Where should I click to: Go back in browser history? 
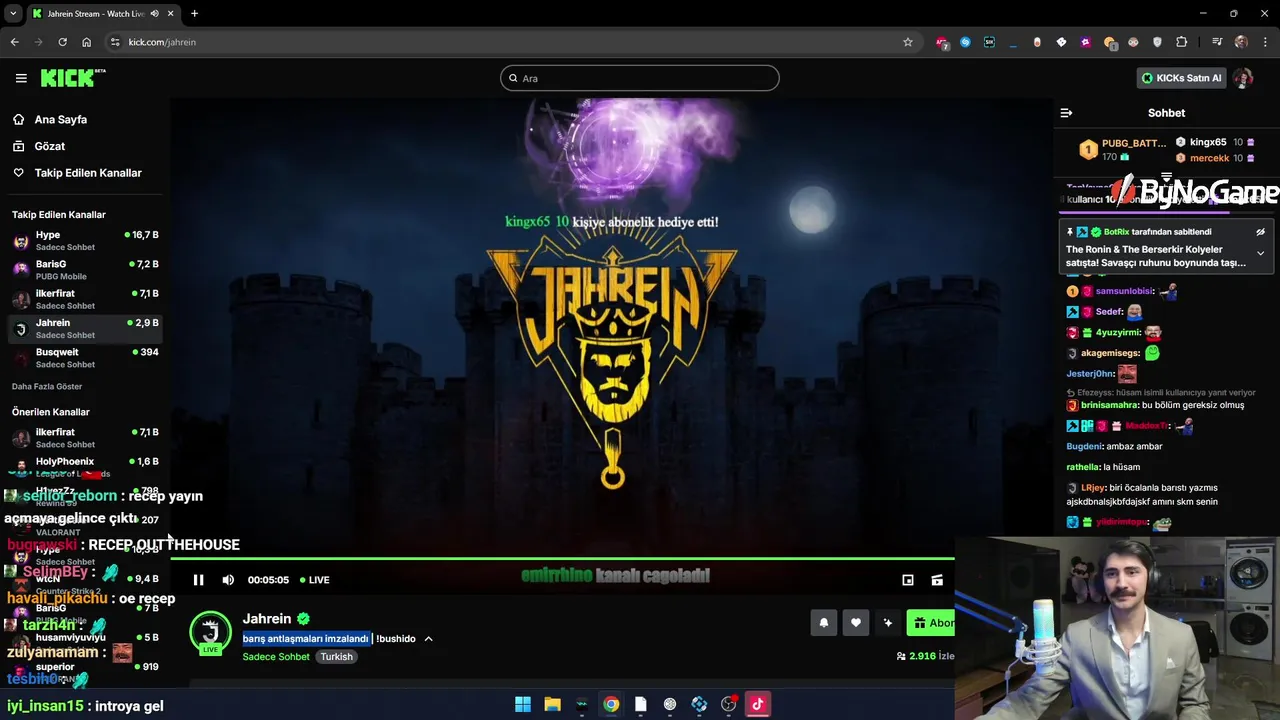(14, 42)
